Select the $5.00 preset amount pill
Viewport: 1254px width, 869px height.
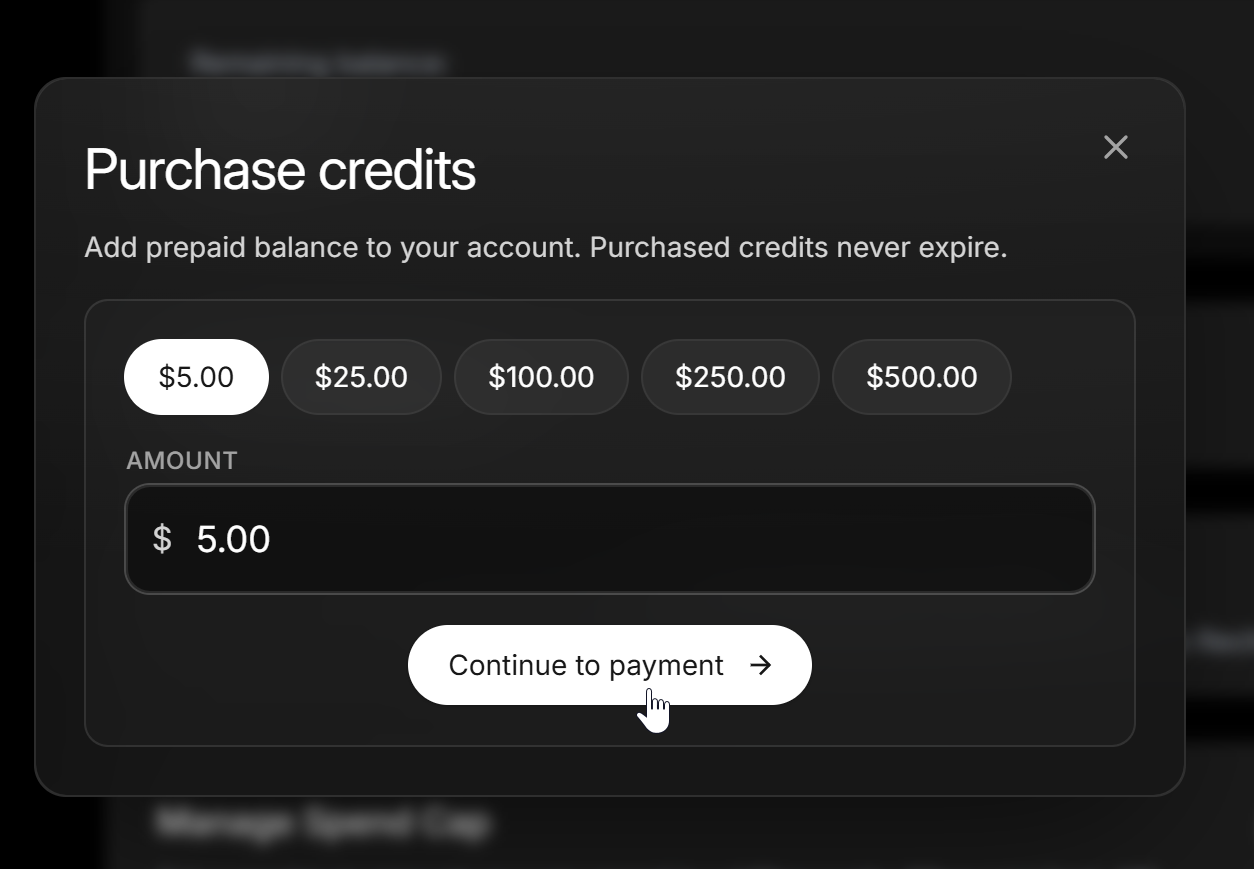[196, 377]
